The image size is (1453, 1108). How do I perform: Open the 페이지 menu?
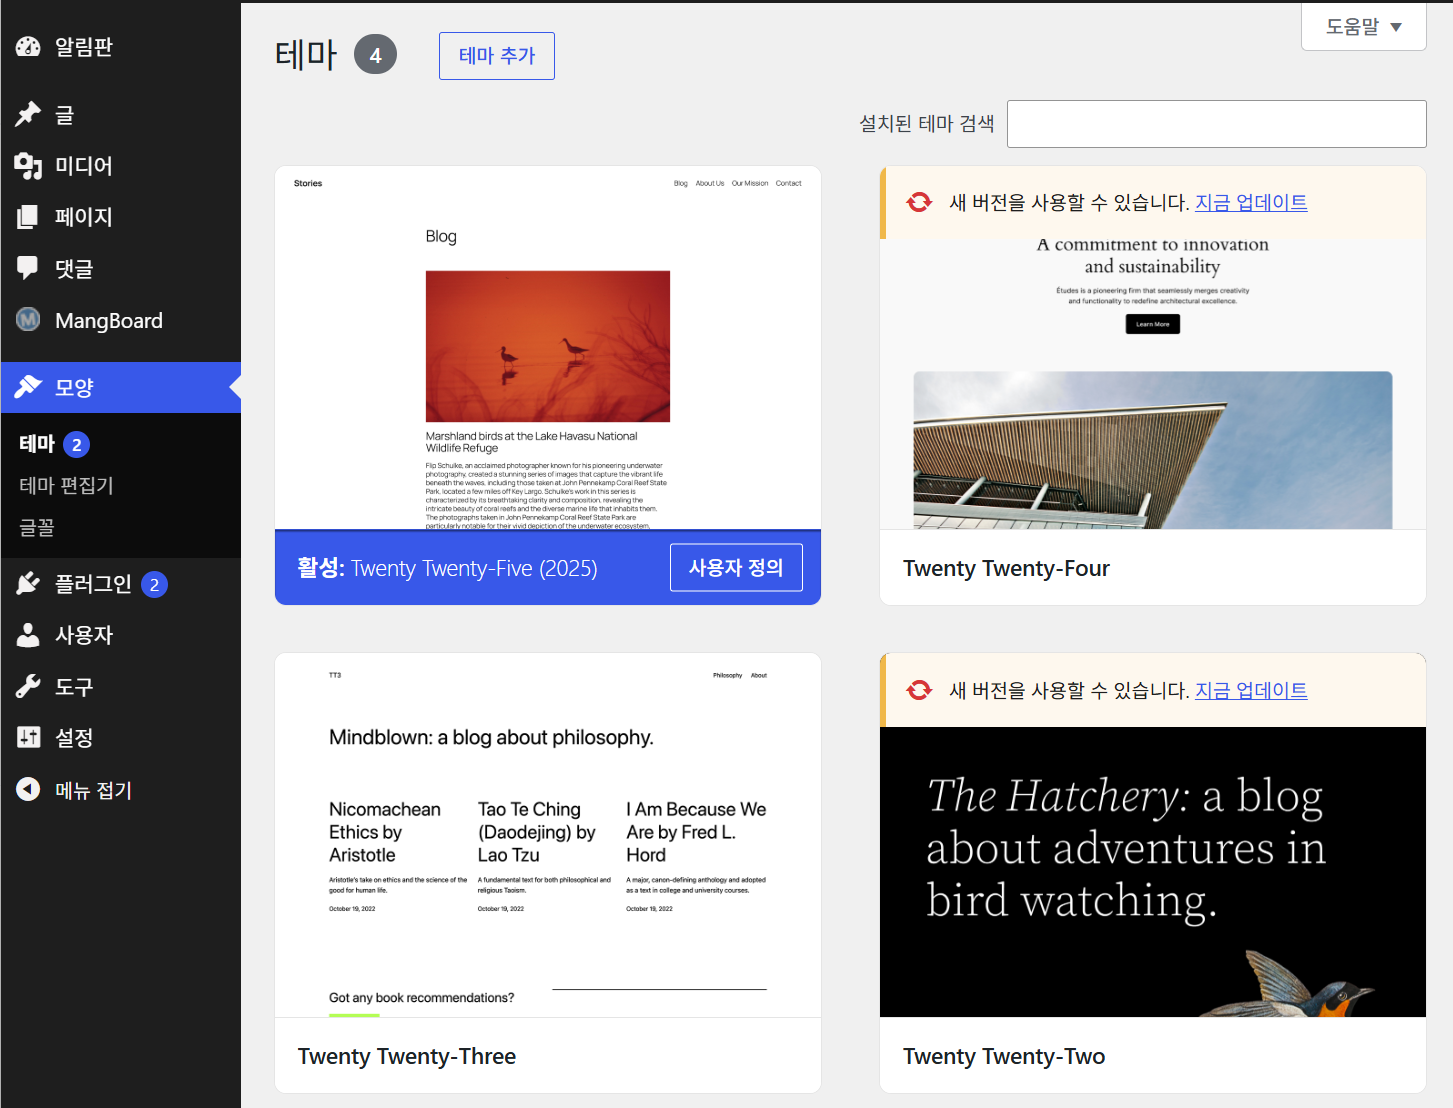pos(121,217)
